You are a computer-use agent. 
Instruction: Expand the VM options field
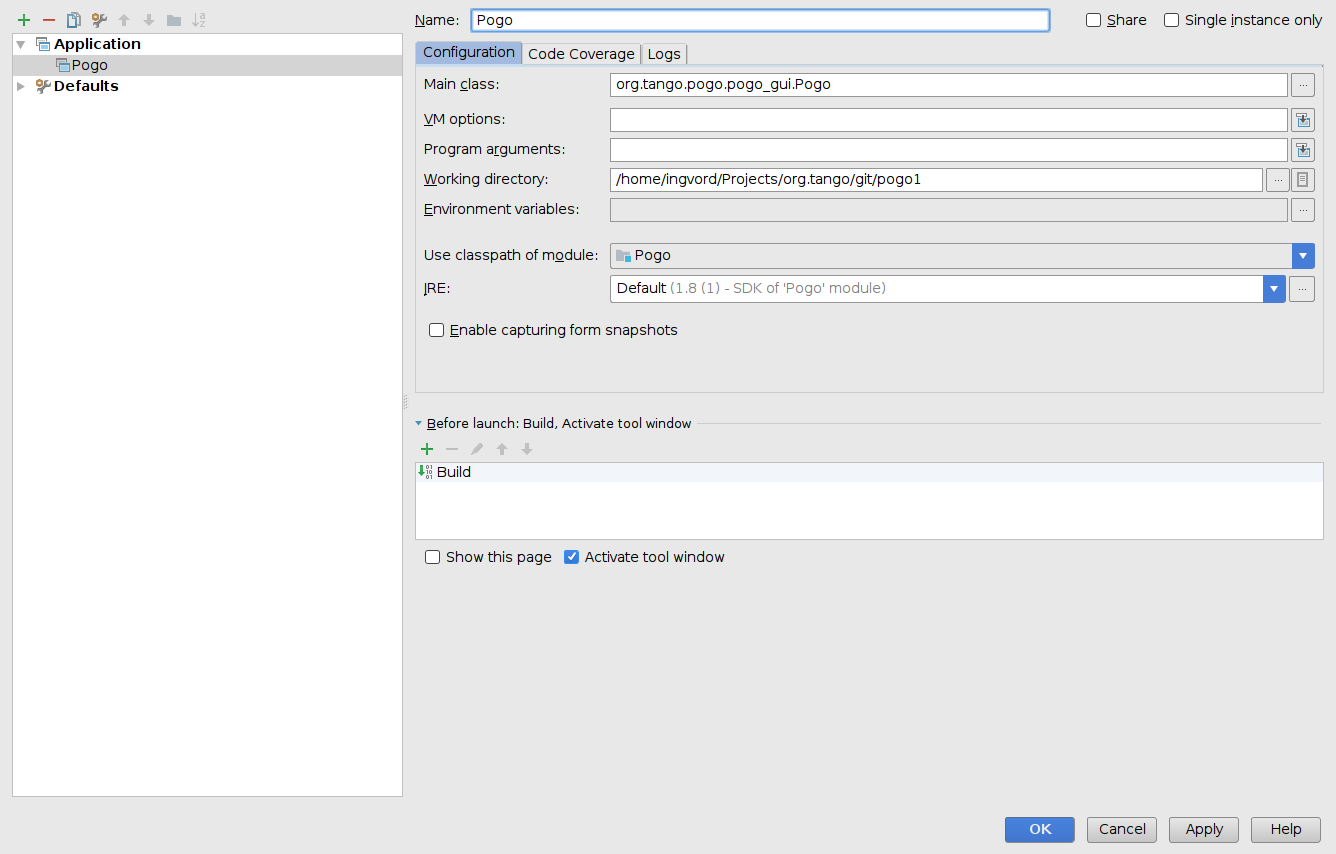pyautogui.click(x=1302, y=120)
